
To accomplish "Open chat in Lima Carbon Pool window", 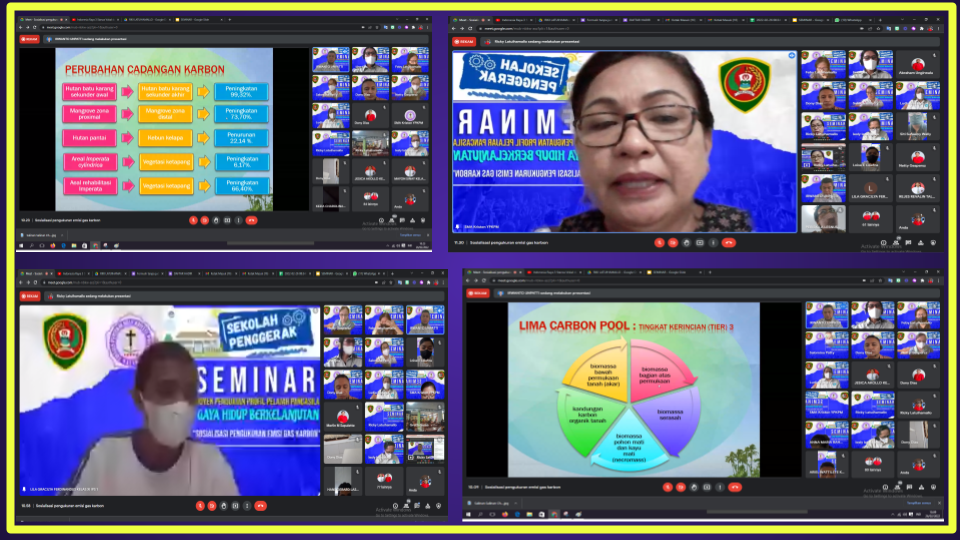I will click(x=909, y=487).
